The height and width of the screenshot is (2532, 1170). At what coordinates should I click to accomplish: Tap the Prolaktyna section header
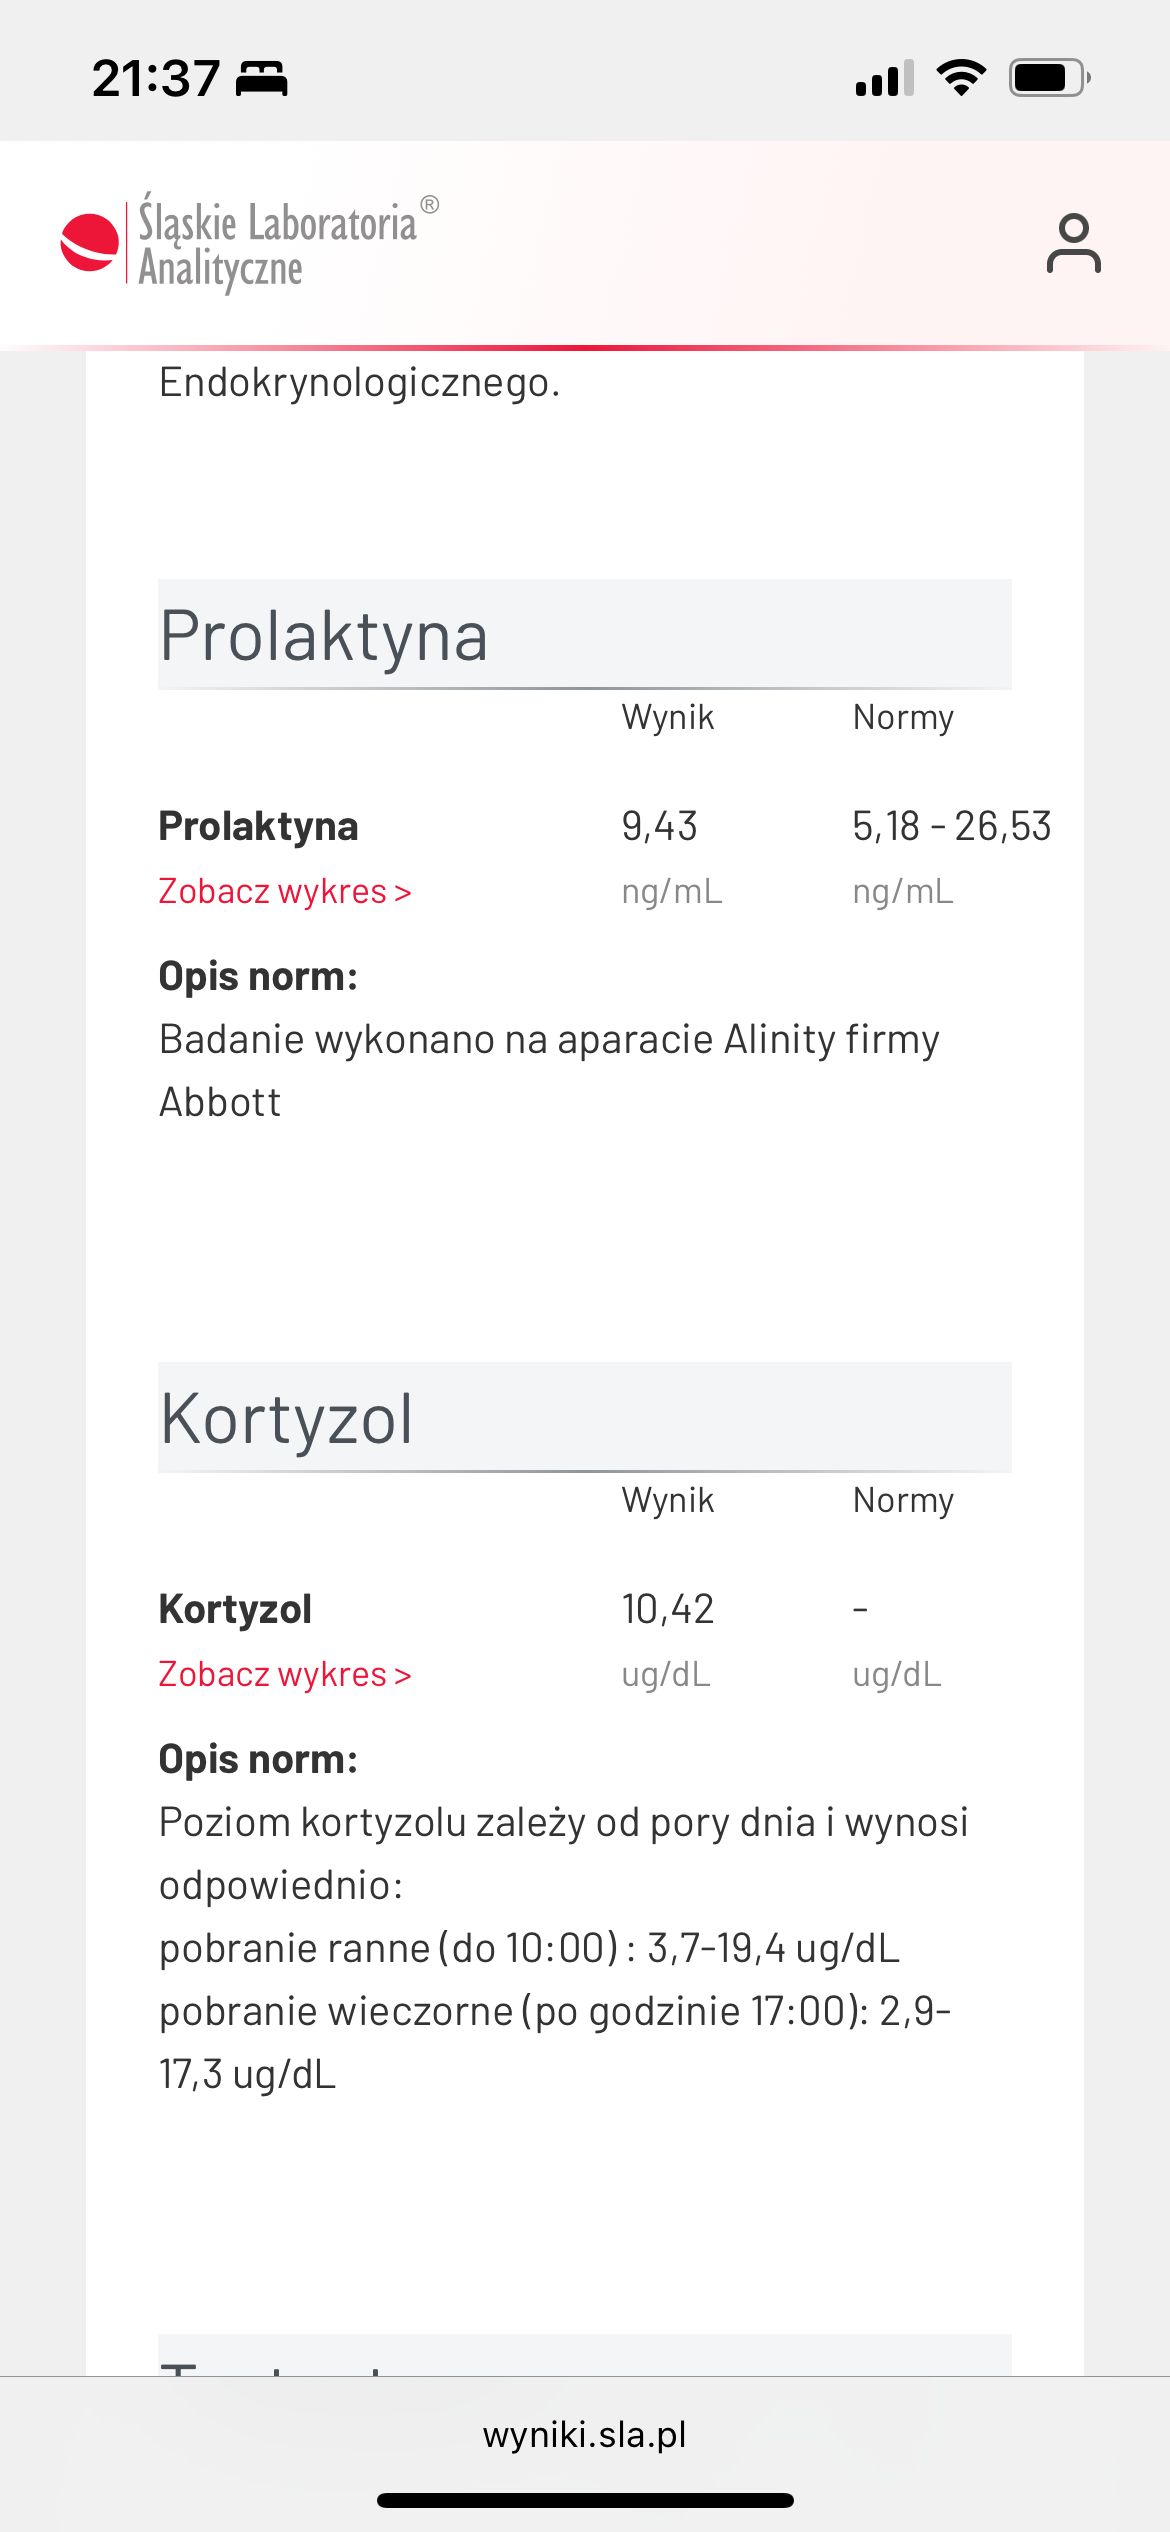point(584,635)
